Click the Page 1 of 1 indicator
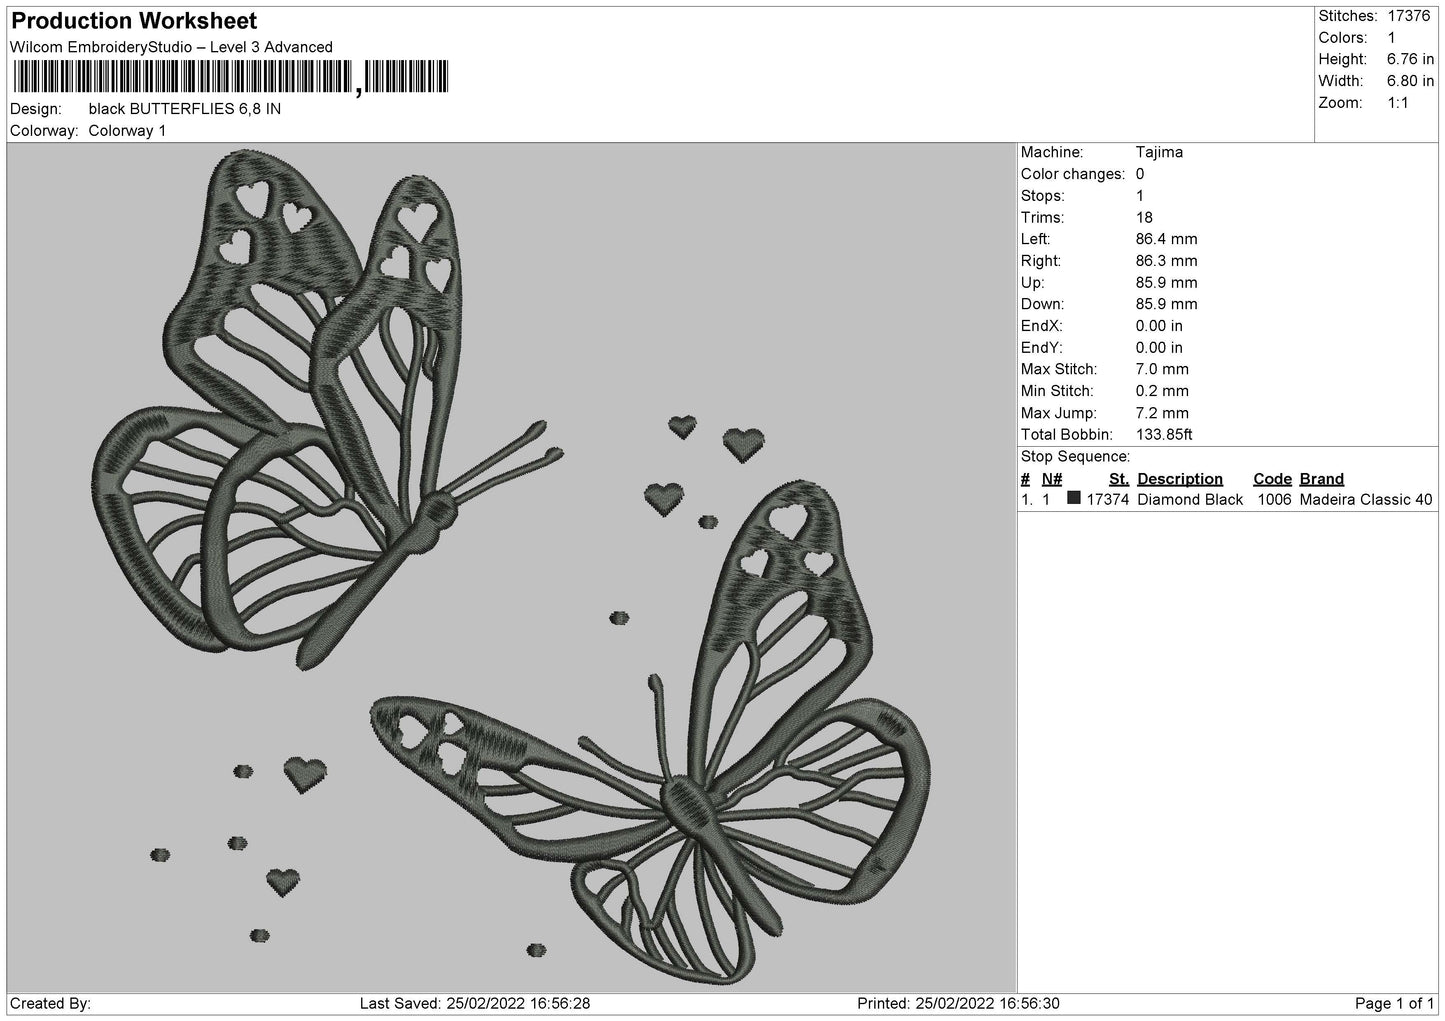 (1394, 1004)
